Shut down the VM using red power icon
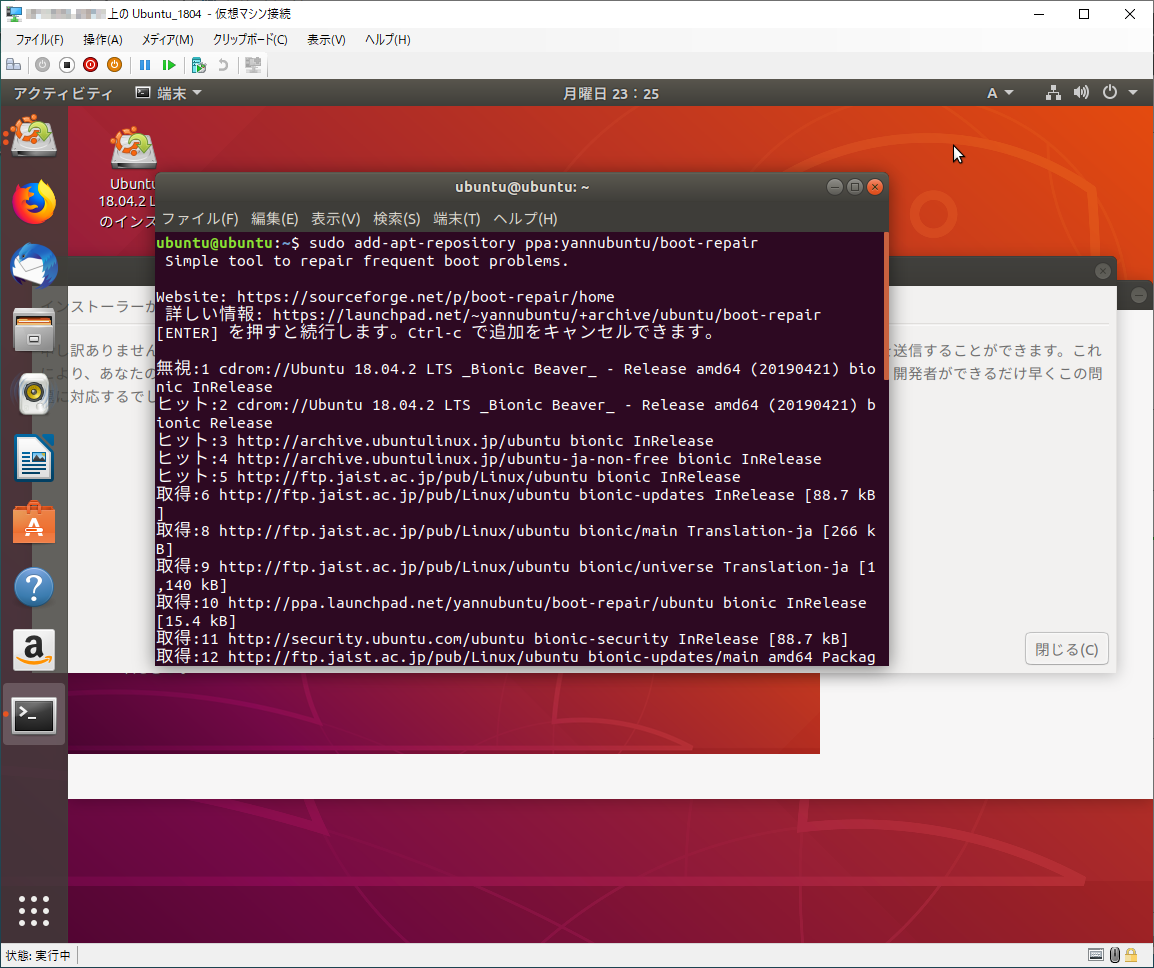This screenshot has width=1154, height=968. pyautogui.click(x=91, y=65)
